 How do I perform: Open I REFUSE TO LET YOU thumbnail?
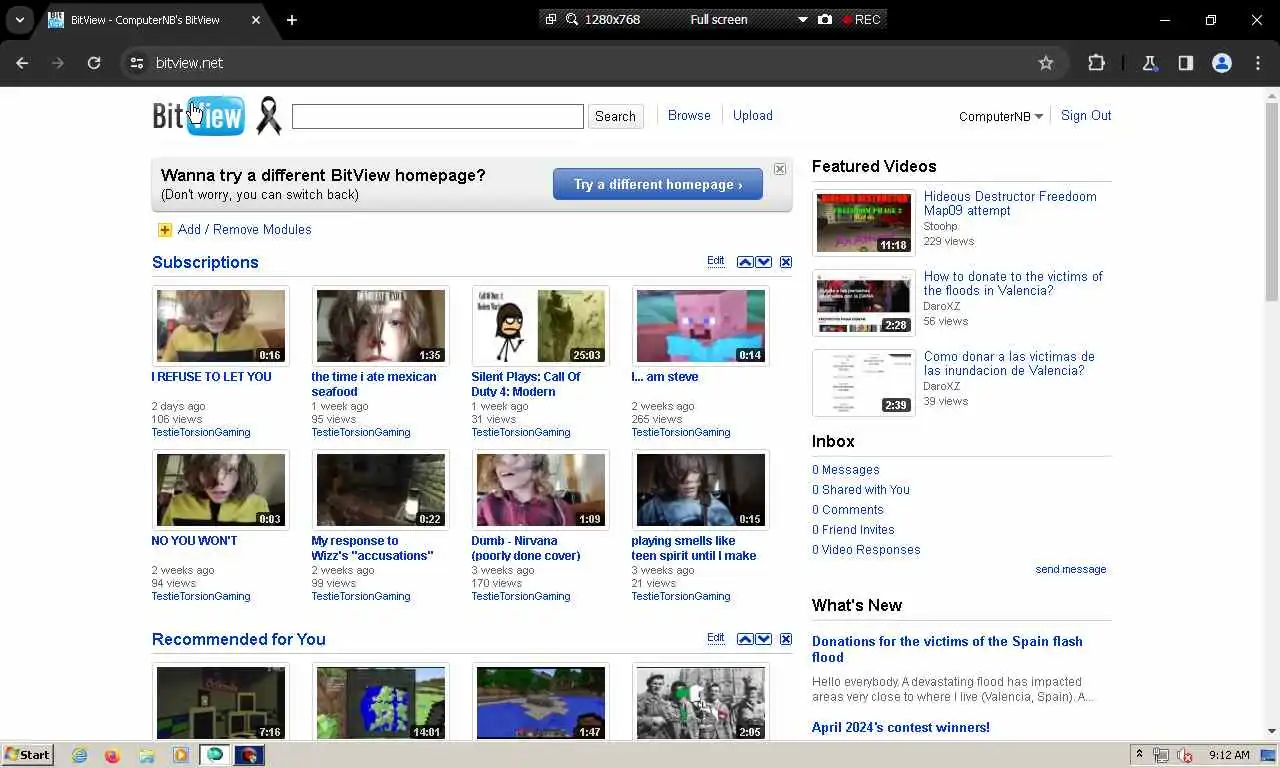point(221,326)
